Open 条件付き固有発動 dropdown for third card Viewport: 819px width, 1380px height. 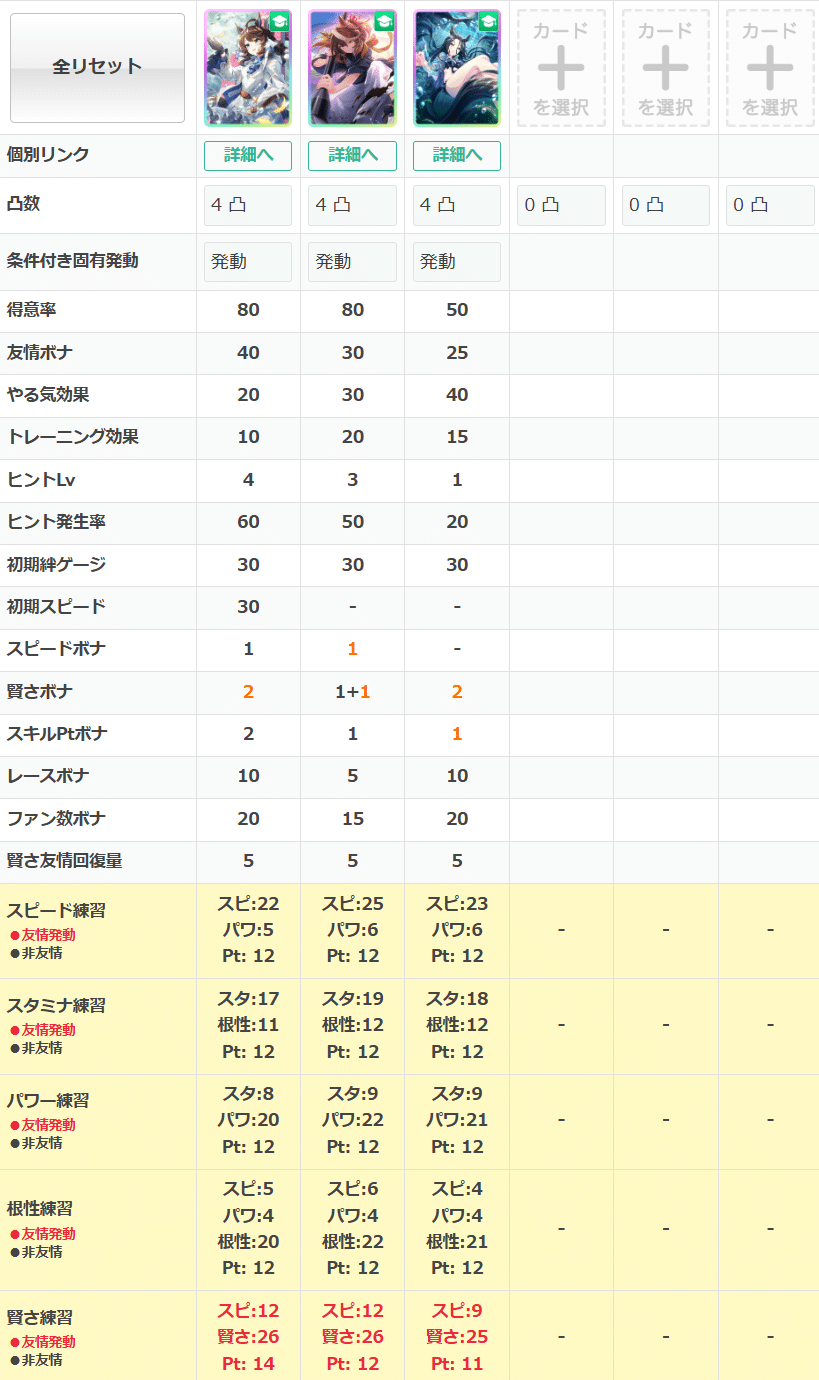(x=457, y=262)
